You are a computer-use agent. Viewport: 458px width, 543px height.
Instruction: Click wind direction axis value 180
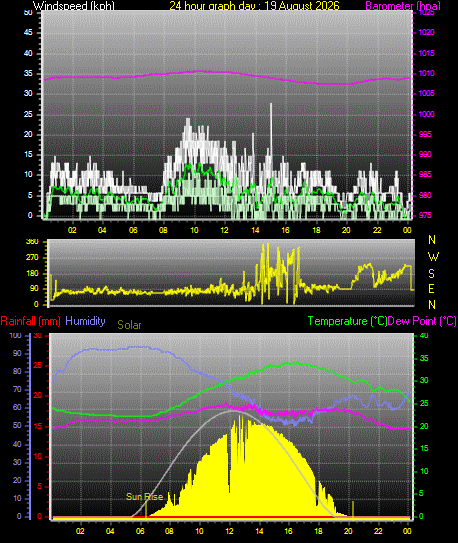coord(32,274)
